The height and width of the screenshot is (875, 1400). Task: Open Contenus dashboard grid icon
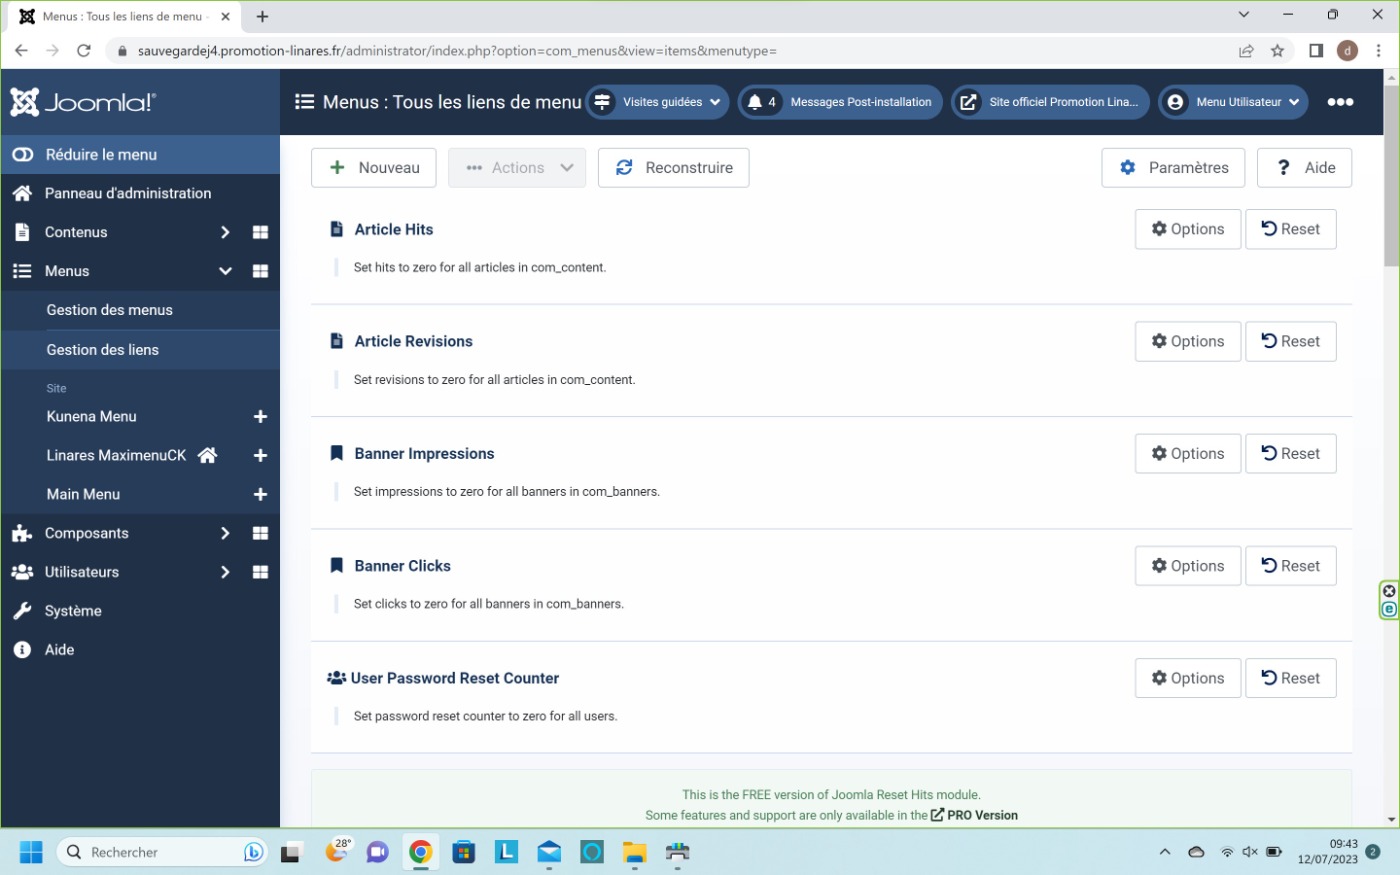point(260,232)
